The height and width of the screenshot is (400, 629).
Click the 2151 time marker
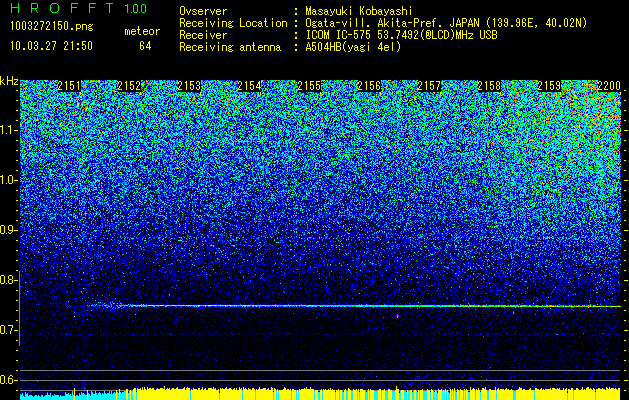tap(69, 86)
